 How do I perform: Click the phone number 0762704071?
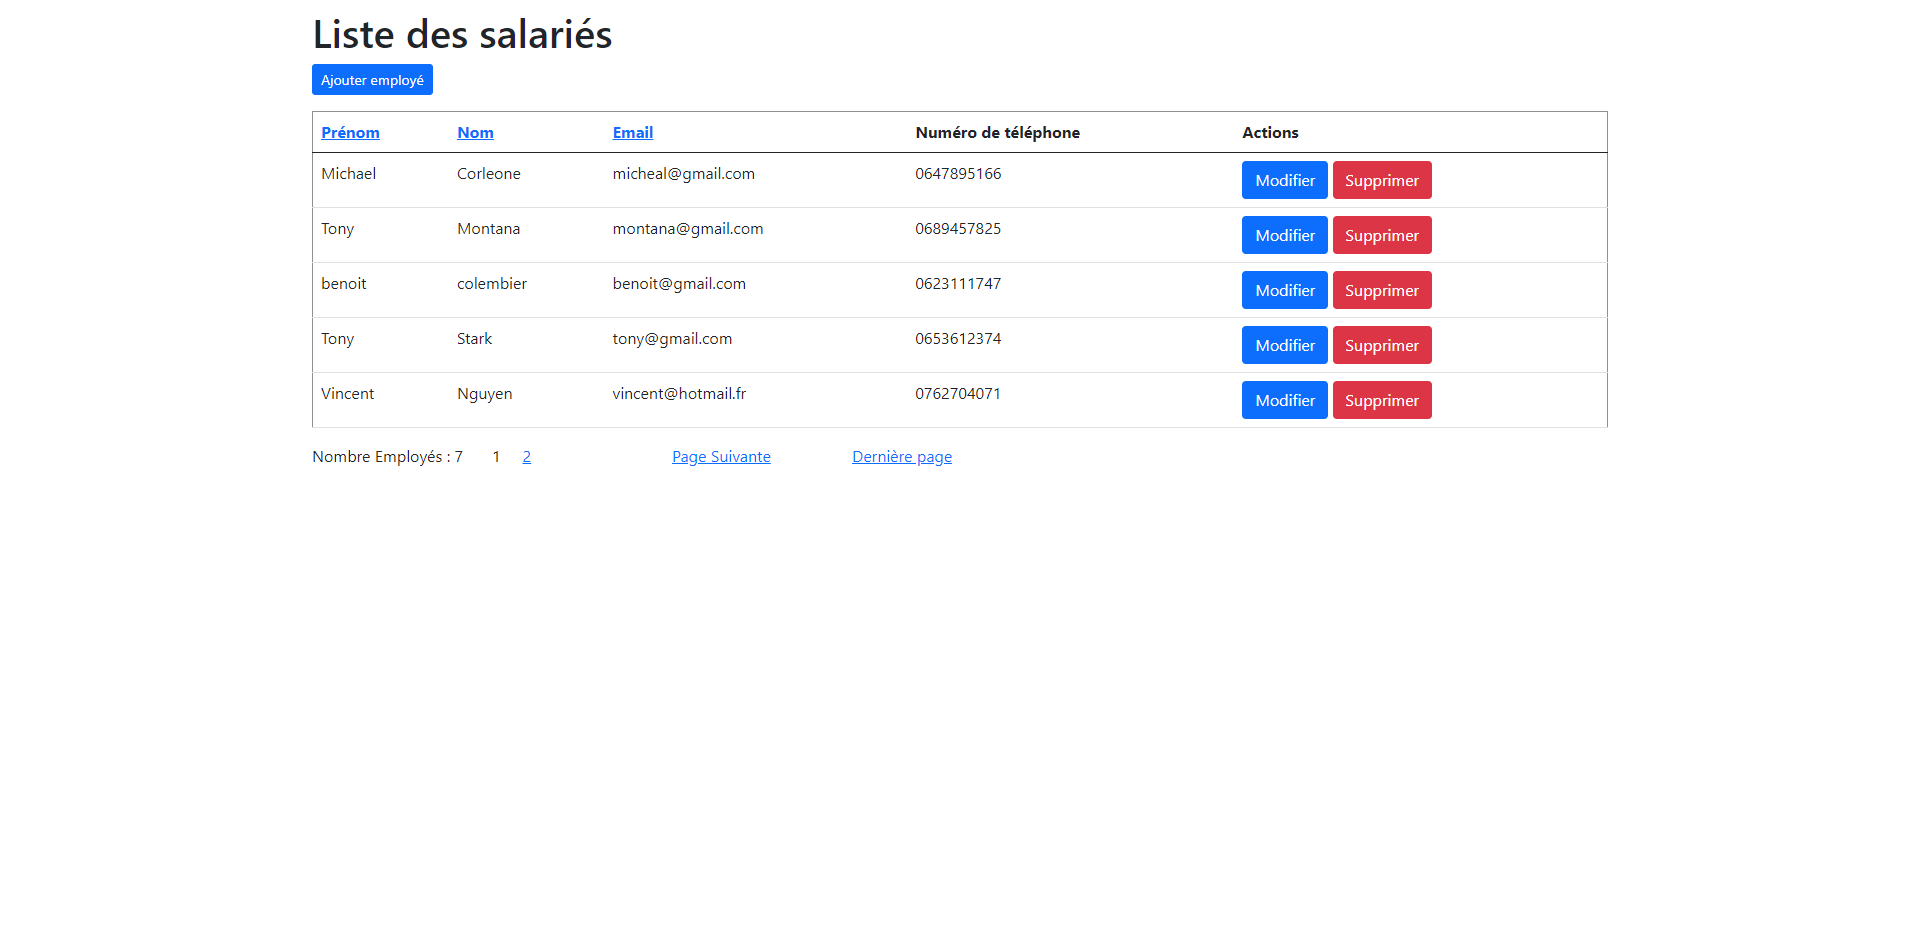click(x=957, y=394)
